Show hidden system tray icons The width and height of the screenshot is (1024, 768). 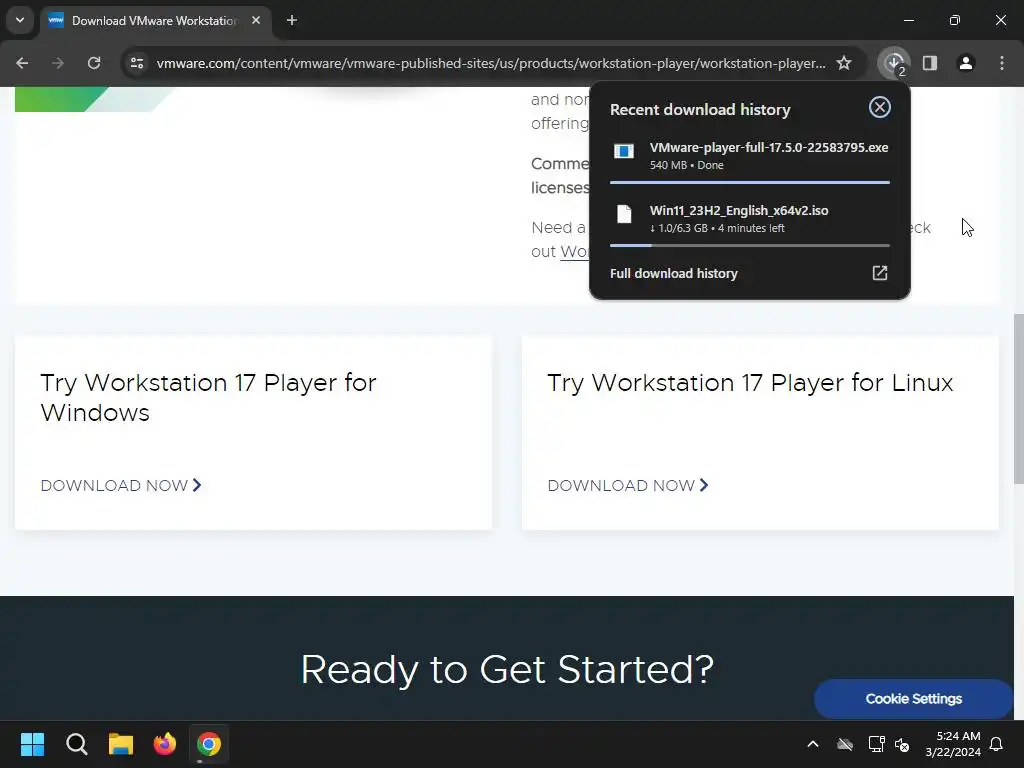[813, 744]
